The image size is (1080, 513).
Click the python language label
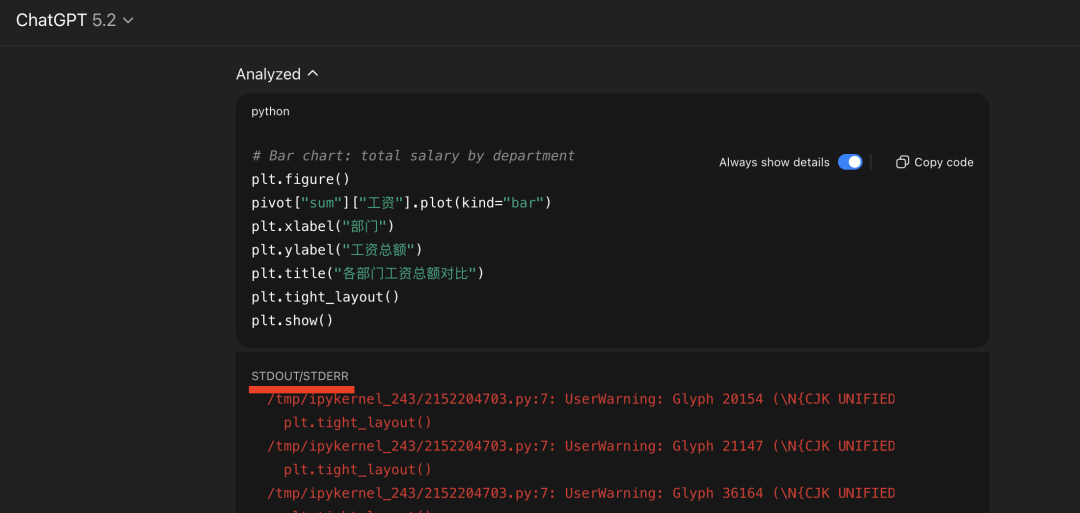(x=270, y=111)
